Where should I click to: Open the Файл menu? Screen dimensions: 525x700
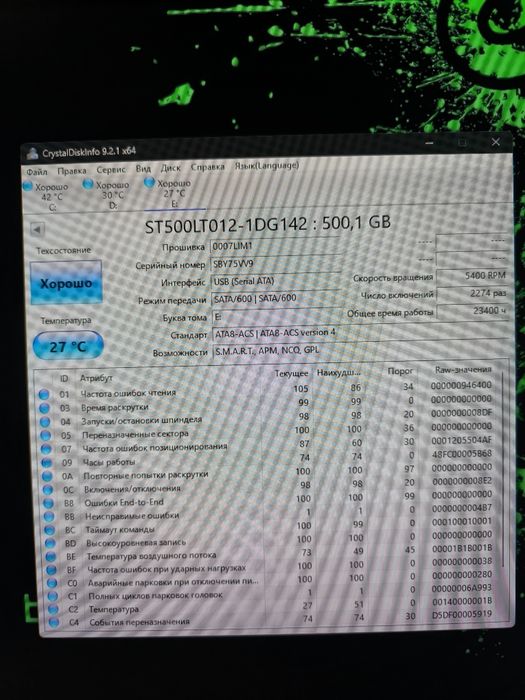pyautogui.click(x=37, y=172)
